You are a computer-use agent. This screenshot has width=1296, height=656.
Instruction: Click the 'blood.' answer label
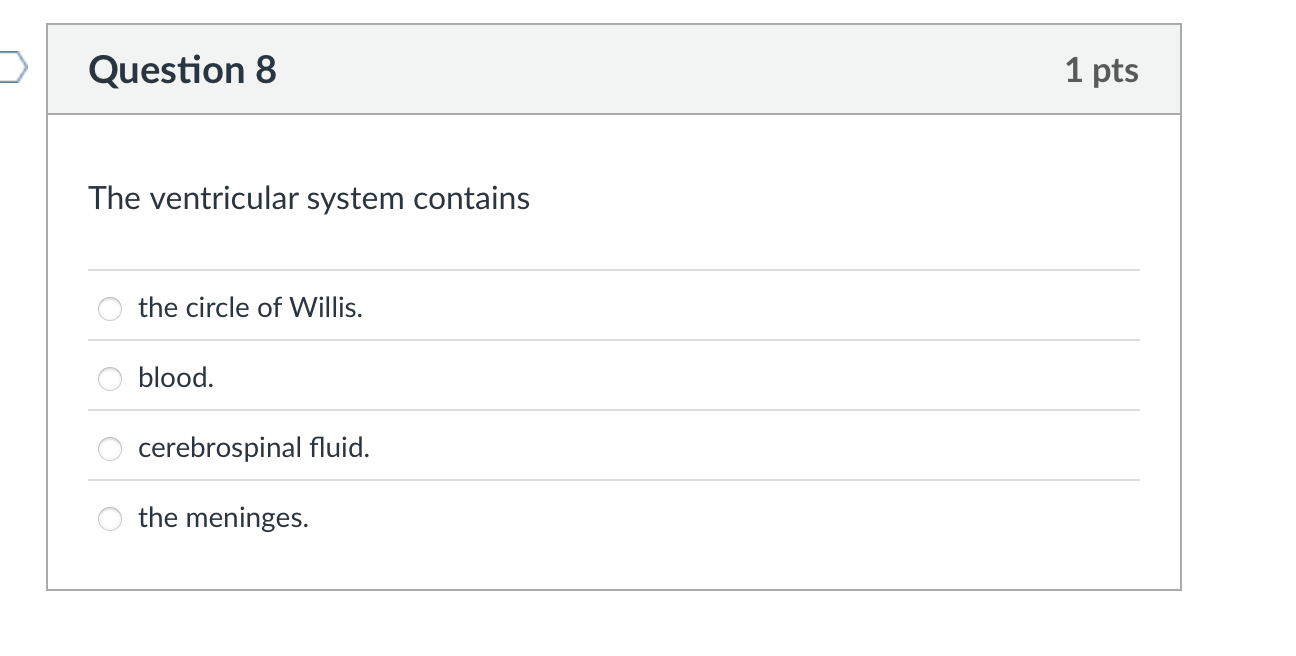pos(176,378)
